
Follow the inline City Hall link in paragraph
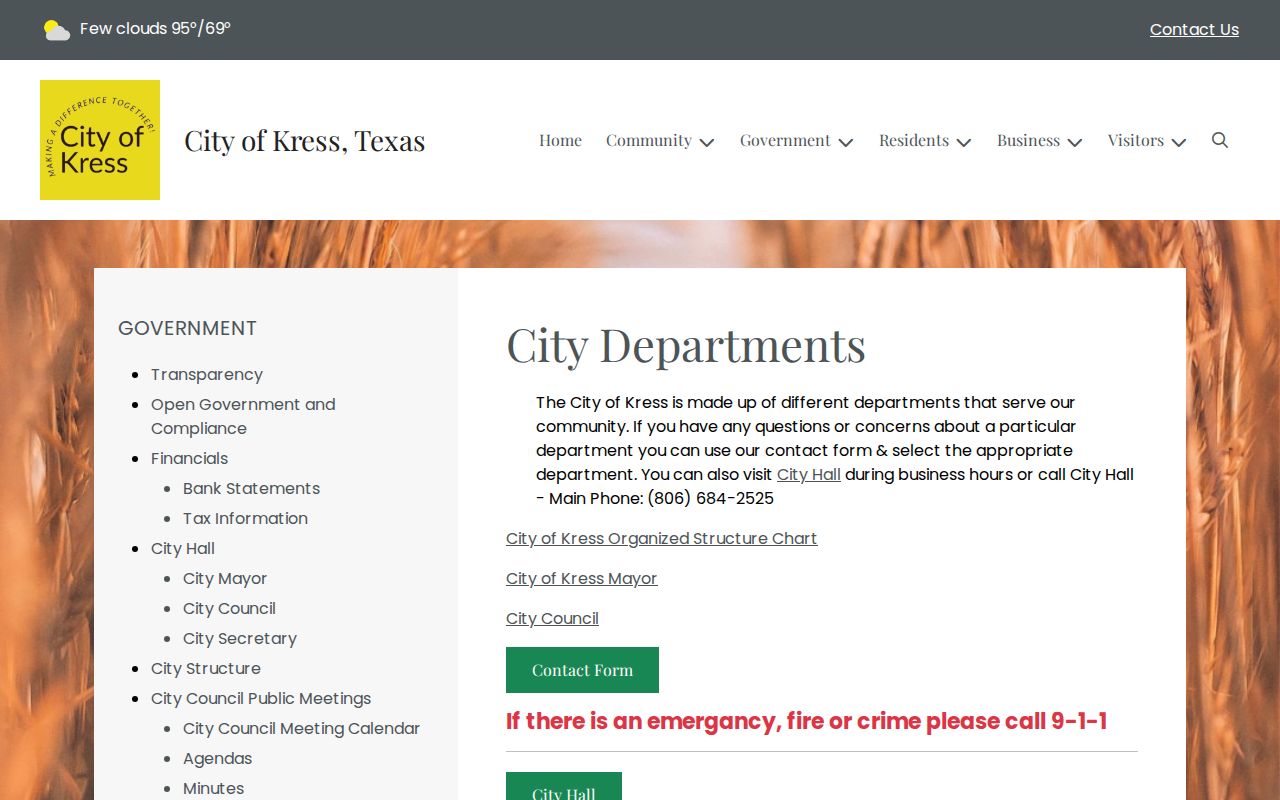[x=808, y=474]
